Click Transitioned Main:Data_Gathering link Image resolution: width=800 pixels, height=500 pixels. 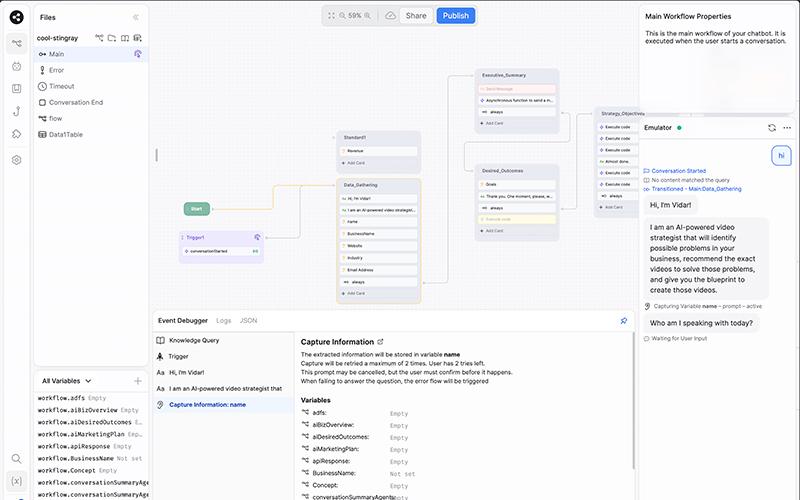tap(696, 189)
